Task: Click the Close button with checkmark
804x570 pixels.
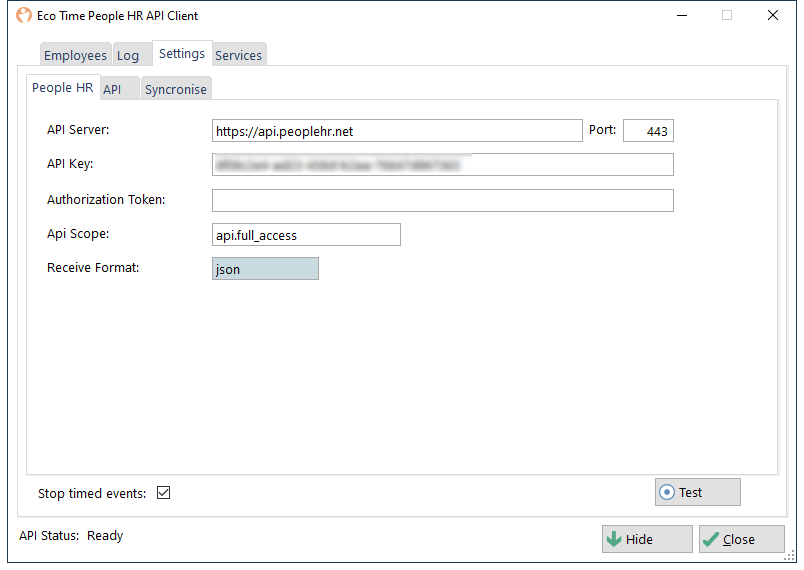Action: click(741, 539)
